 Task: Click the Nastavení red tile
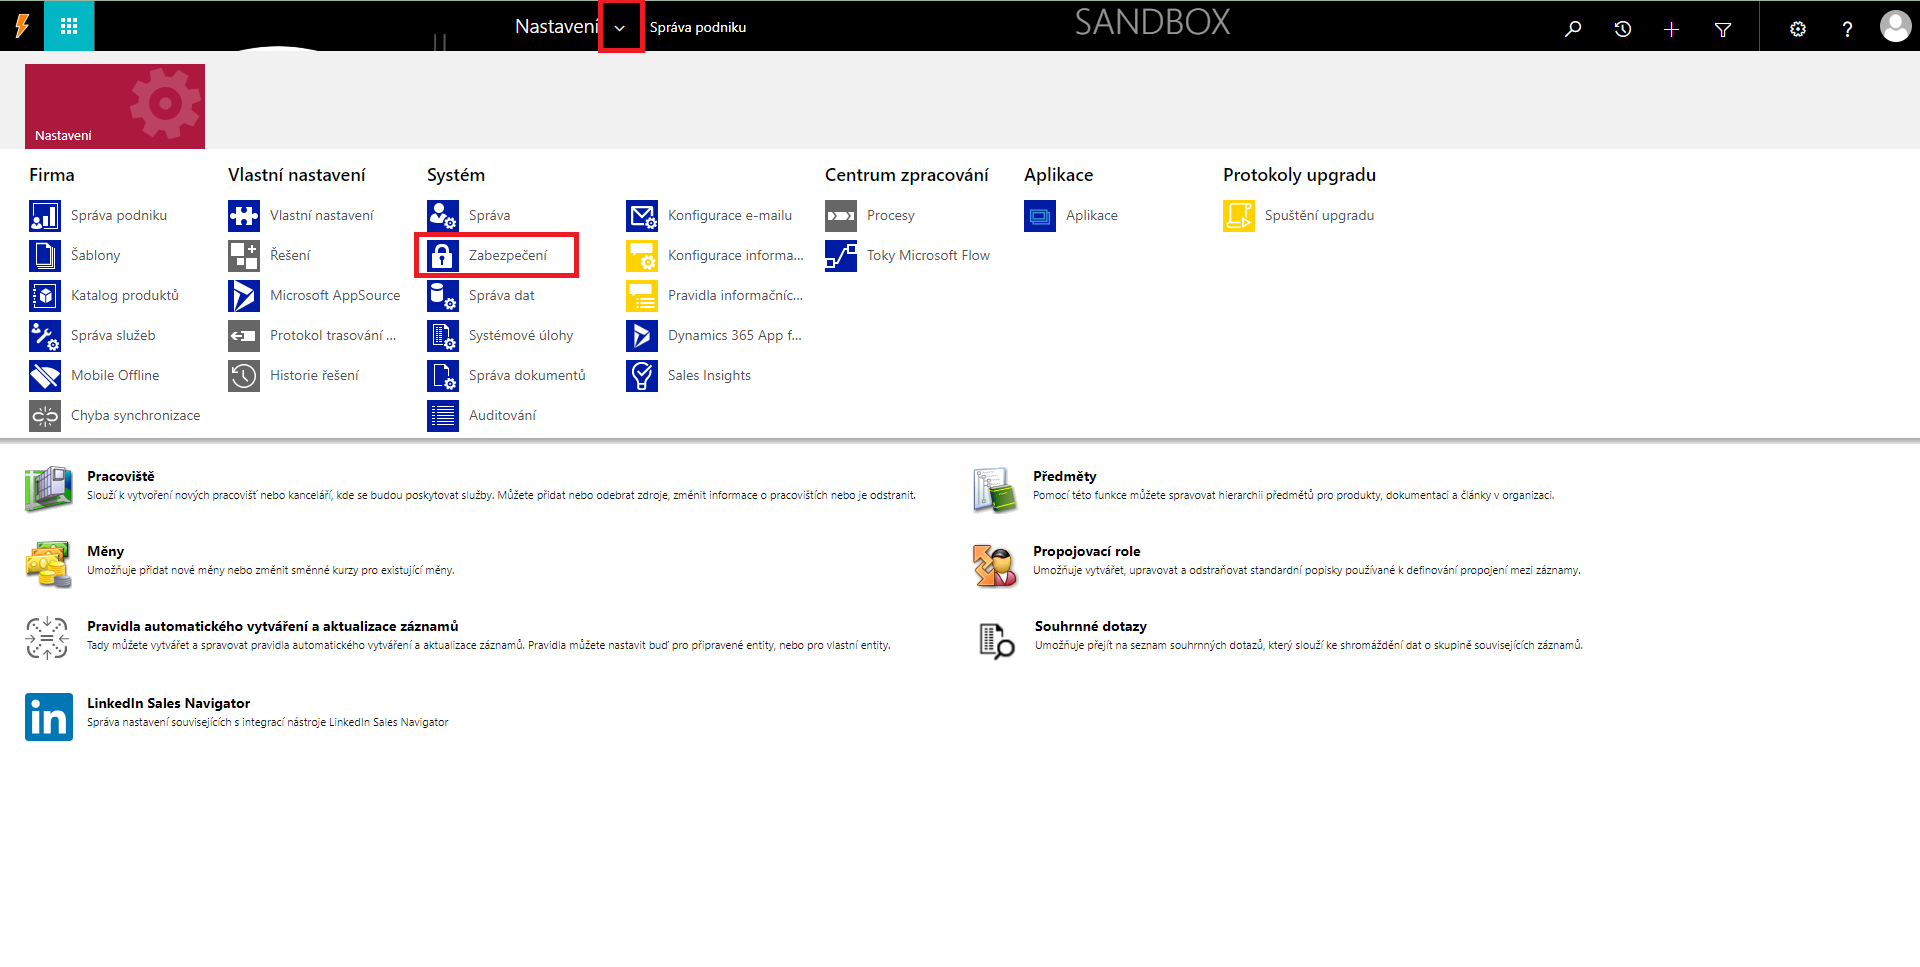(x=115, y=107)
